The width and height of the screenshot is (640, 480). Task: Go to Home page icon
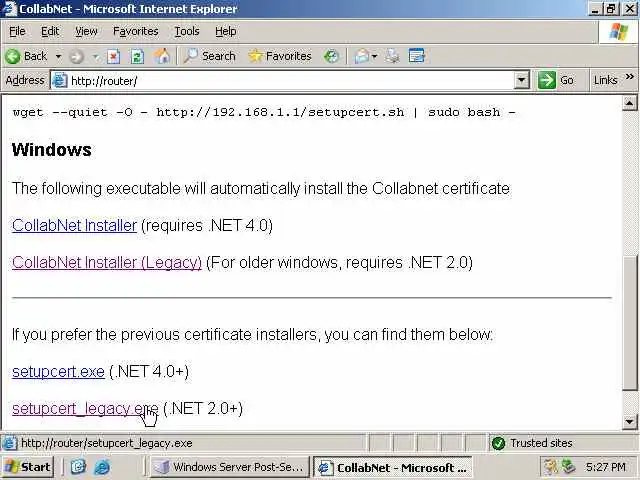(x=162, y=56)
